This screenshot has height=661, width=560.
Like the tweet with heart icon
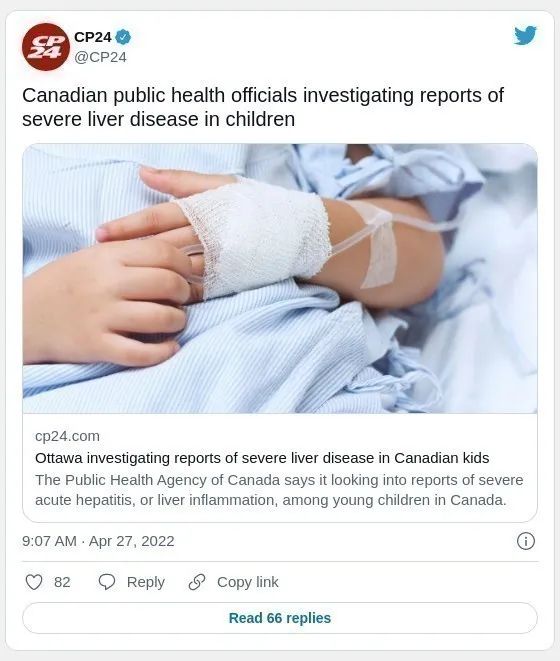click(34, 582)
